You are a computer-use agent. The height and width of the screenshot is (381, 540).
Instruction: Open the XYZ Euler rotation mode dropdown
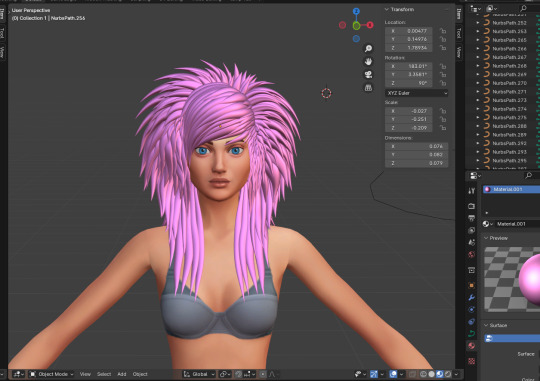pos(416,93)
